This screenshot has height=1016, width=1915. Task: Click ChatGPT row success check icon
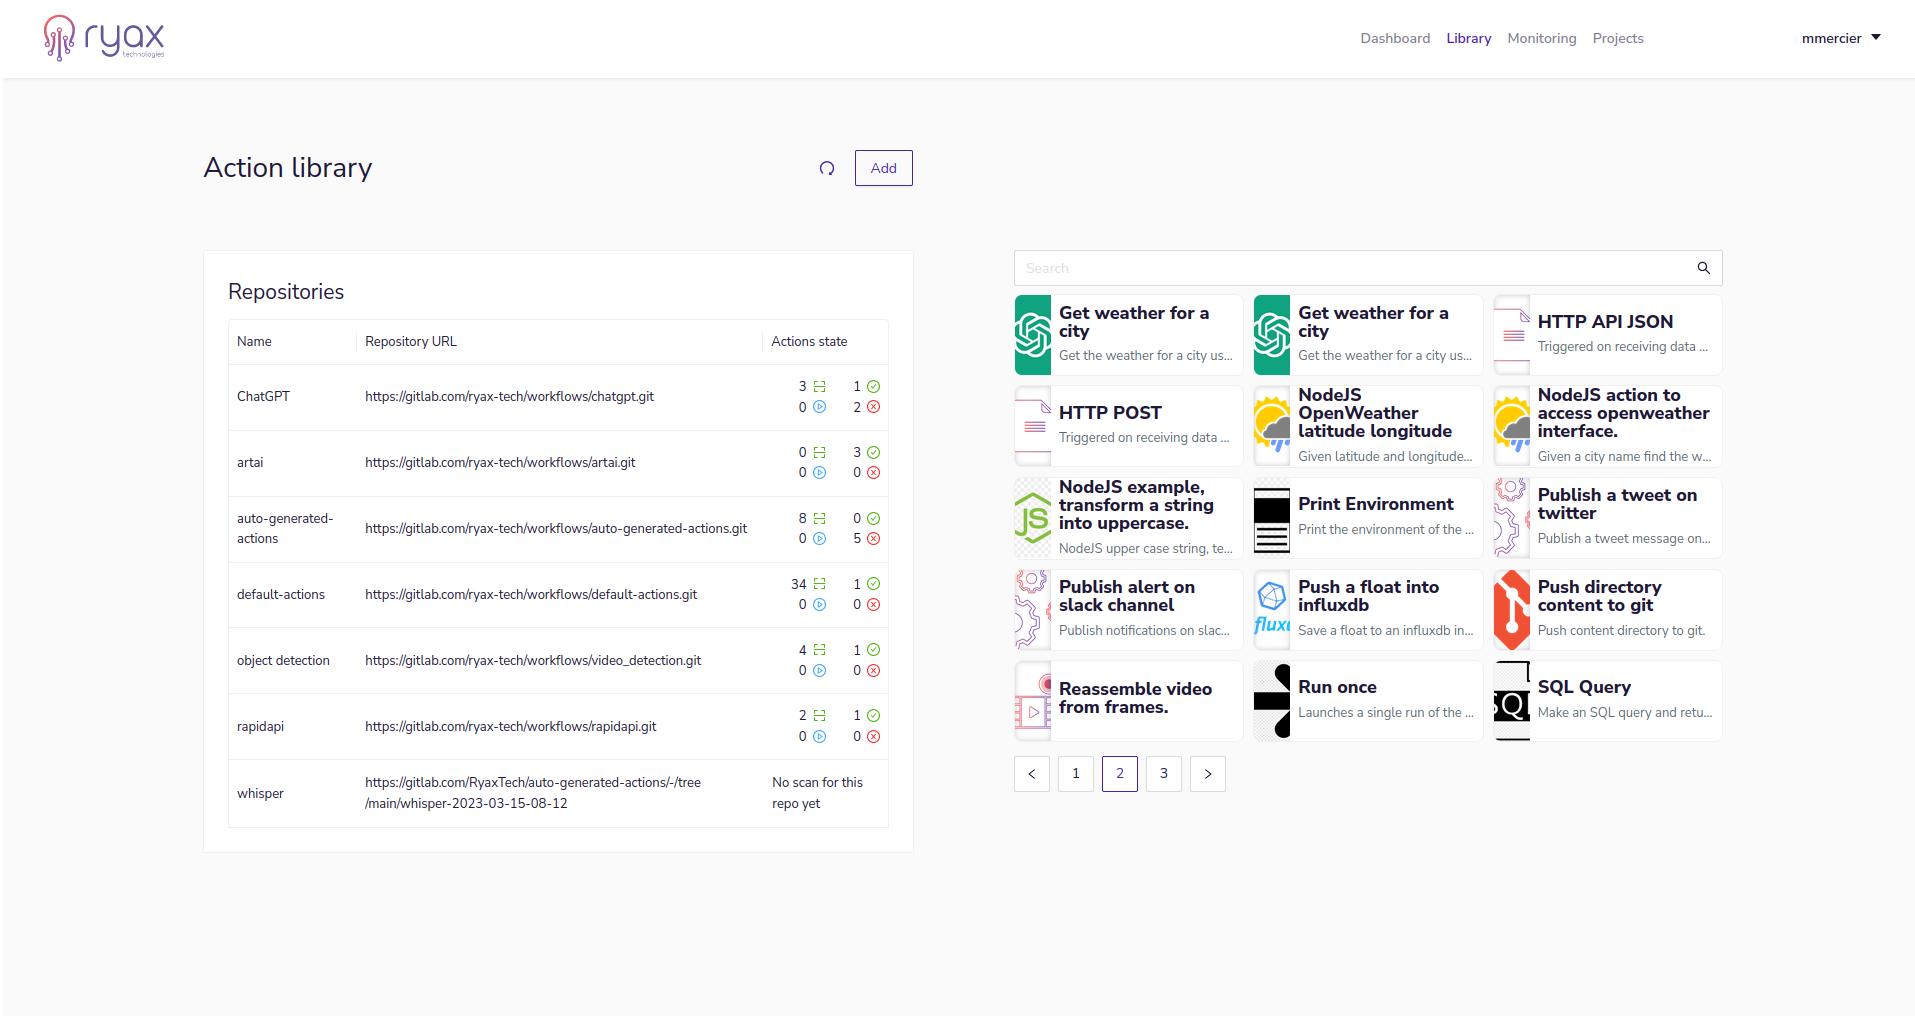coord(874,386)
